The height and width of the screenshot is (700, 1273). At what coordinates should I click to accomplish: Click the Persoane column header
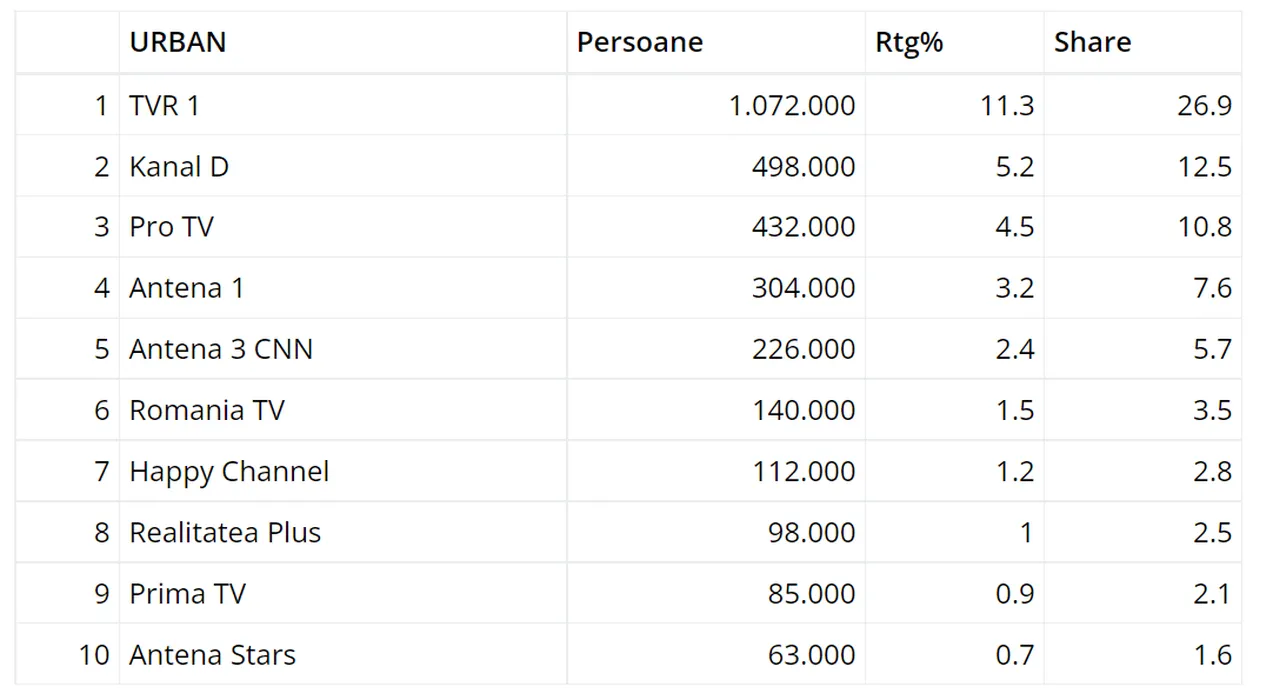click(640, 42)
